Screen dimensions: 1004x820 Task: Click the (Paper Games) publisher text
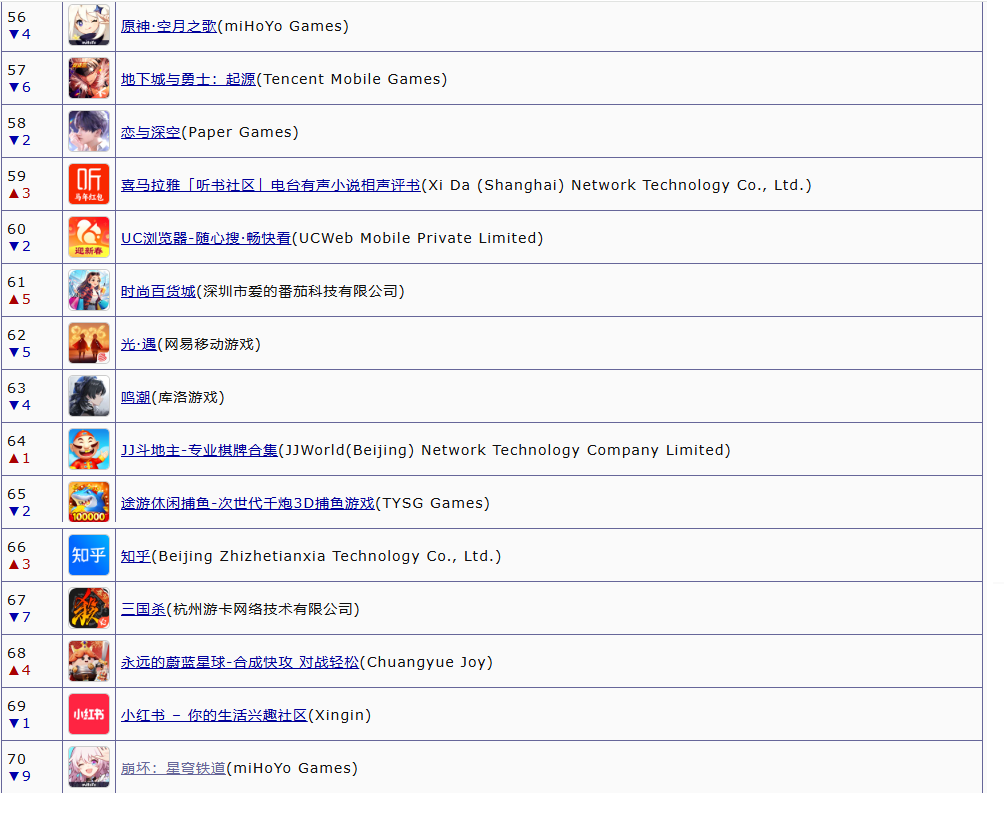240,133
